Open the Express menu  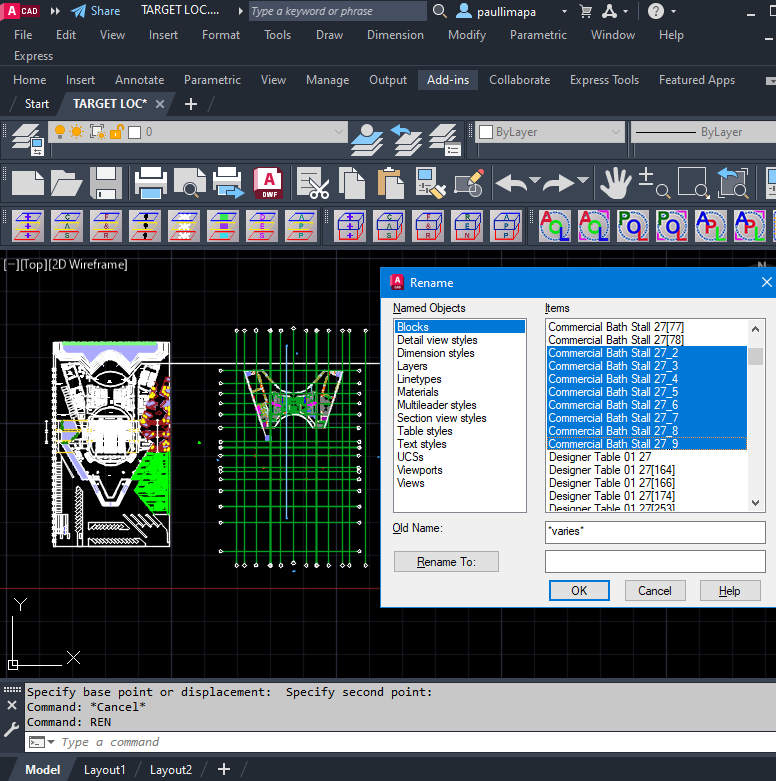33,56
